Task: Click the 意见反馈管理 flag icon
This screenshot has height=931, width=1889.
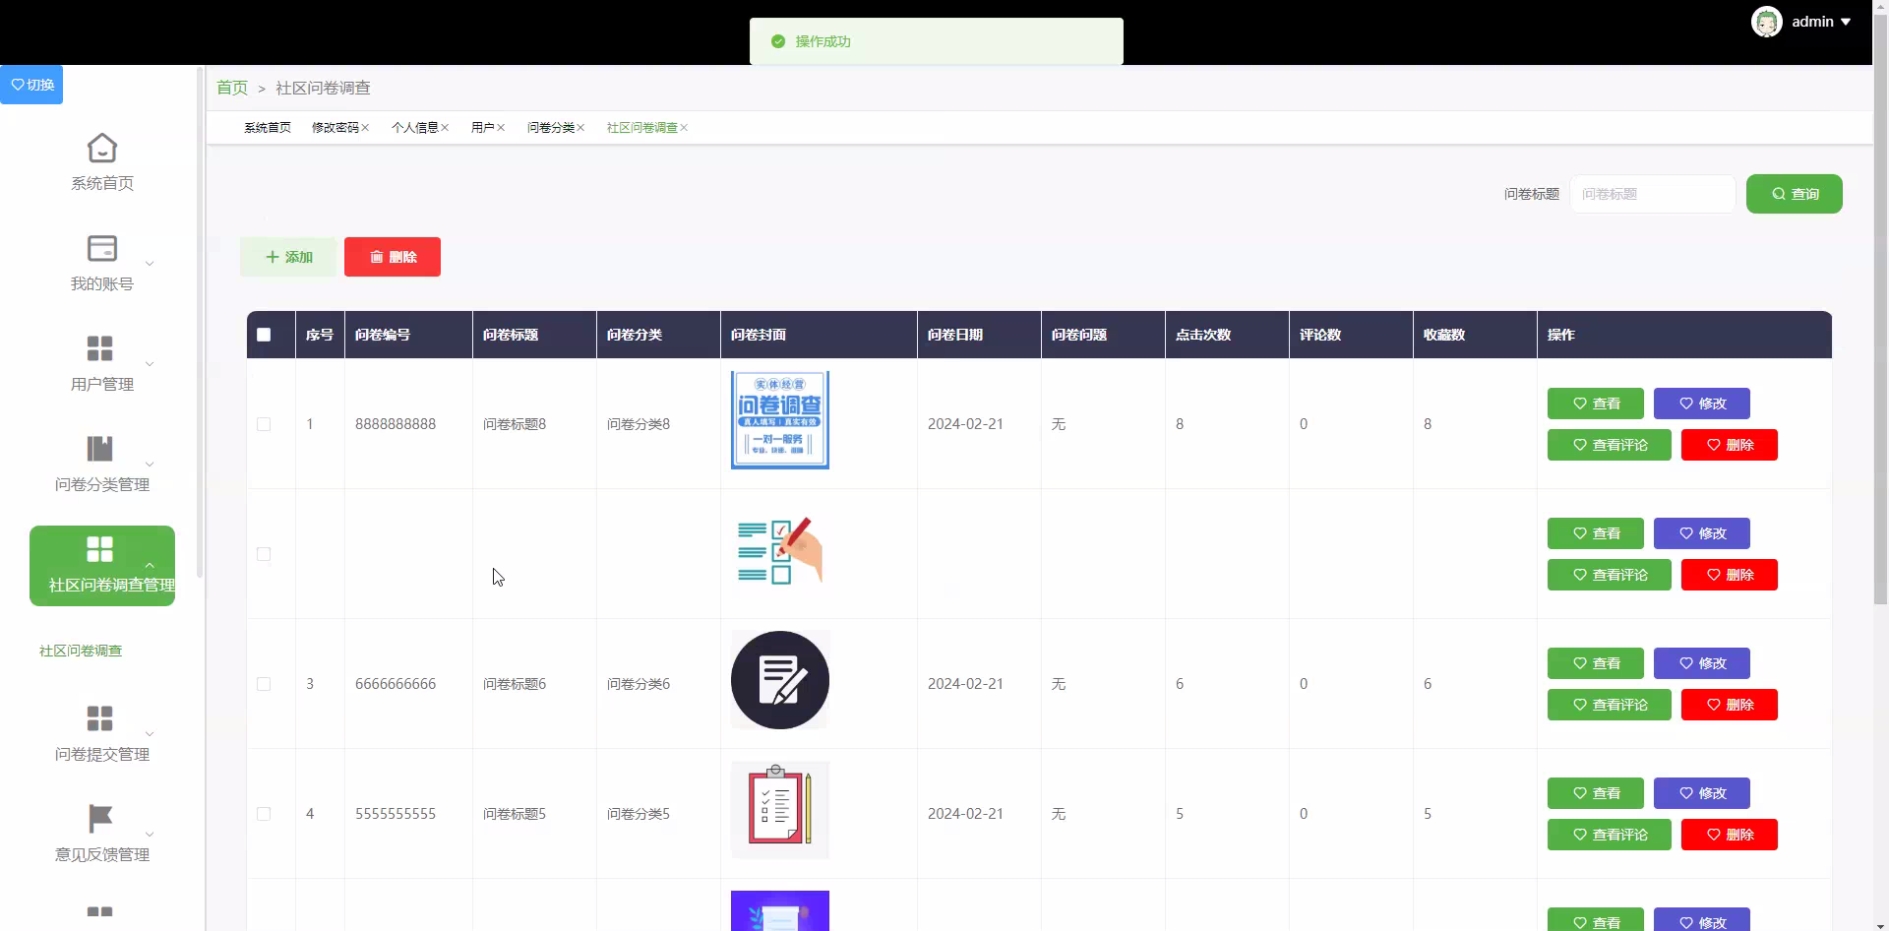Action: point(100,818)
